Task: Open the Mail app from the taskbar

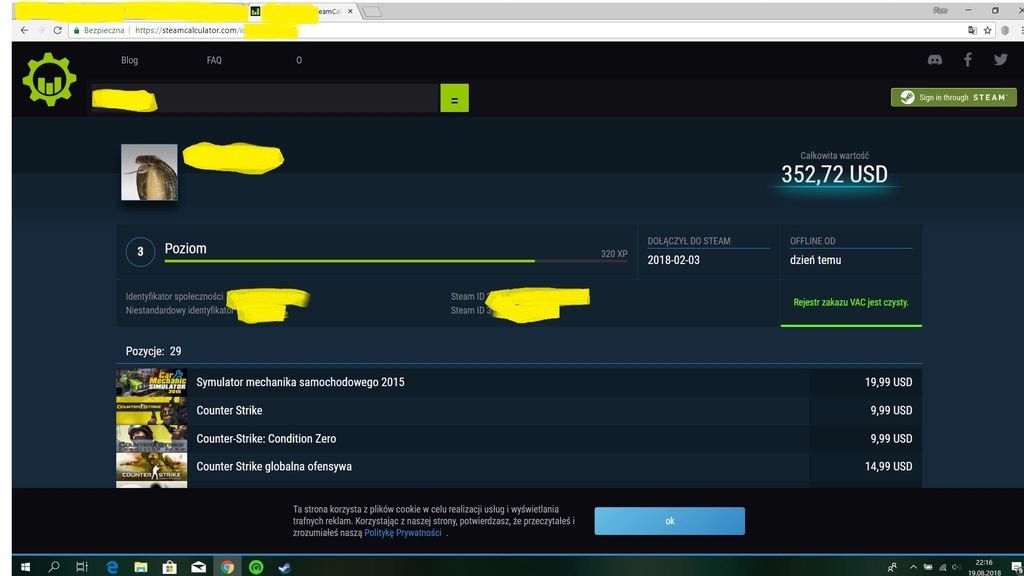Action: click(199, 567)
